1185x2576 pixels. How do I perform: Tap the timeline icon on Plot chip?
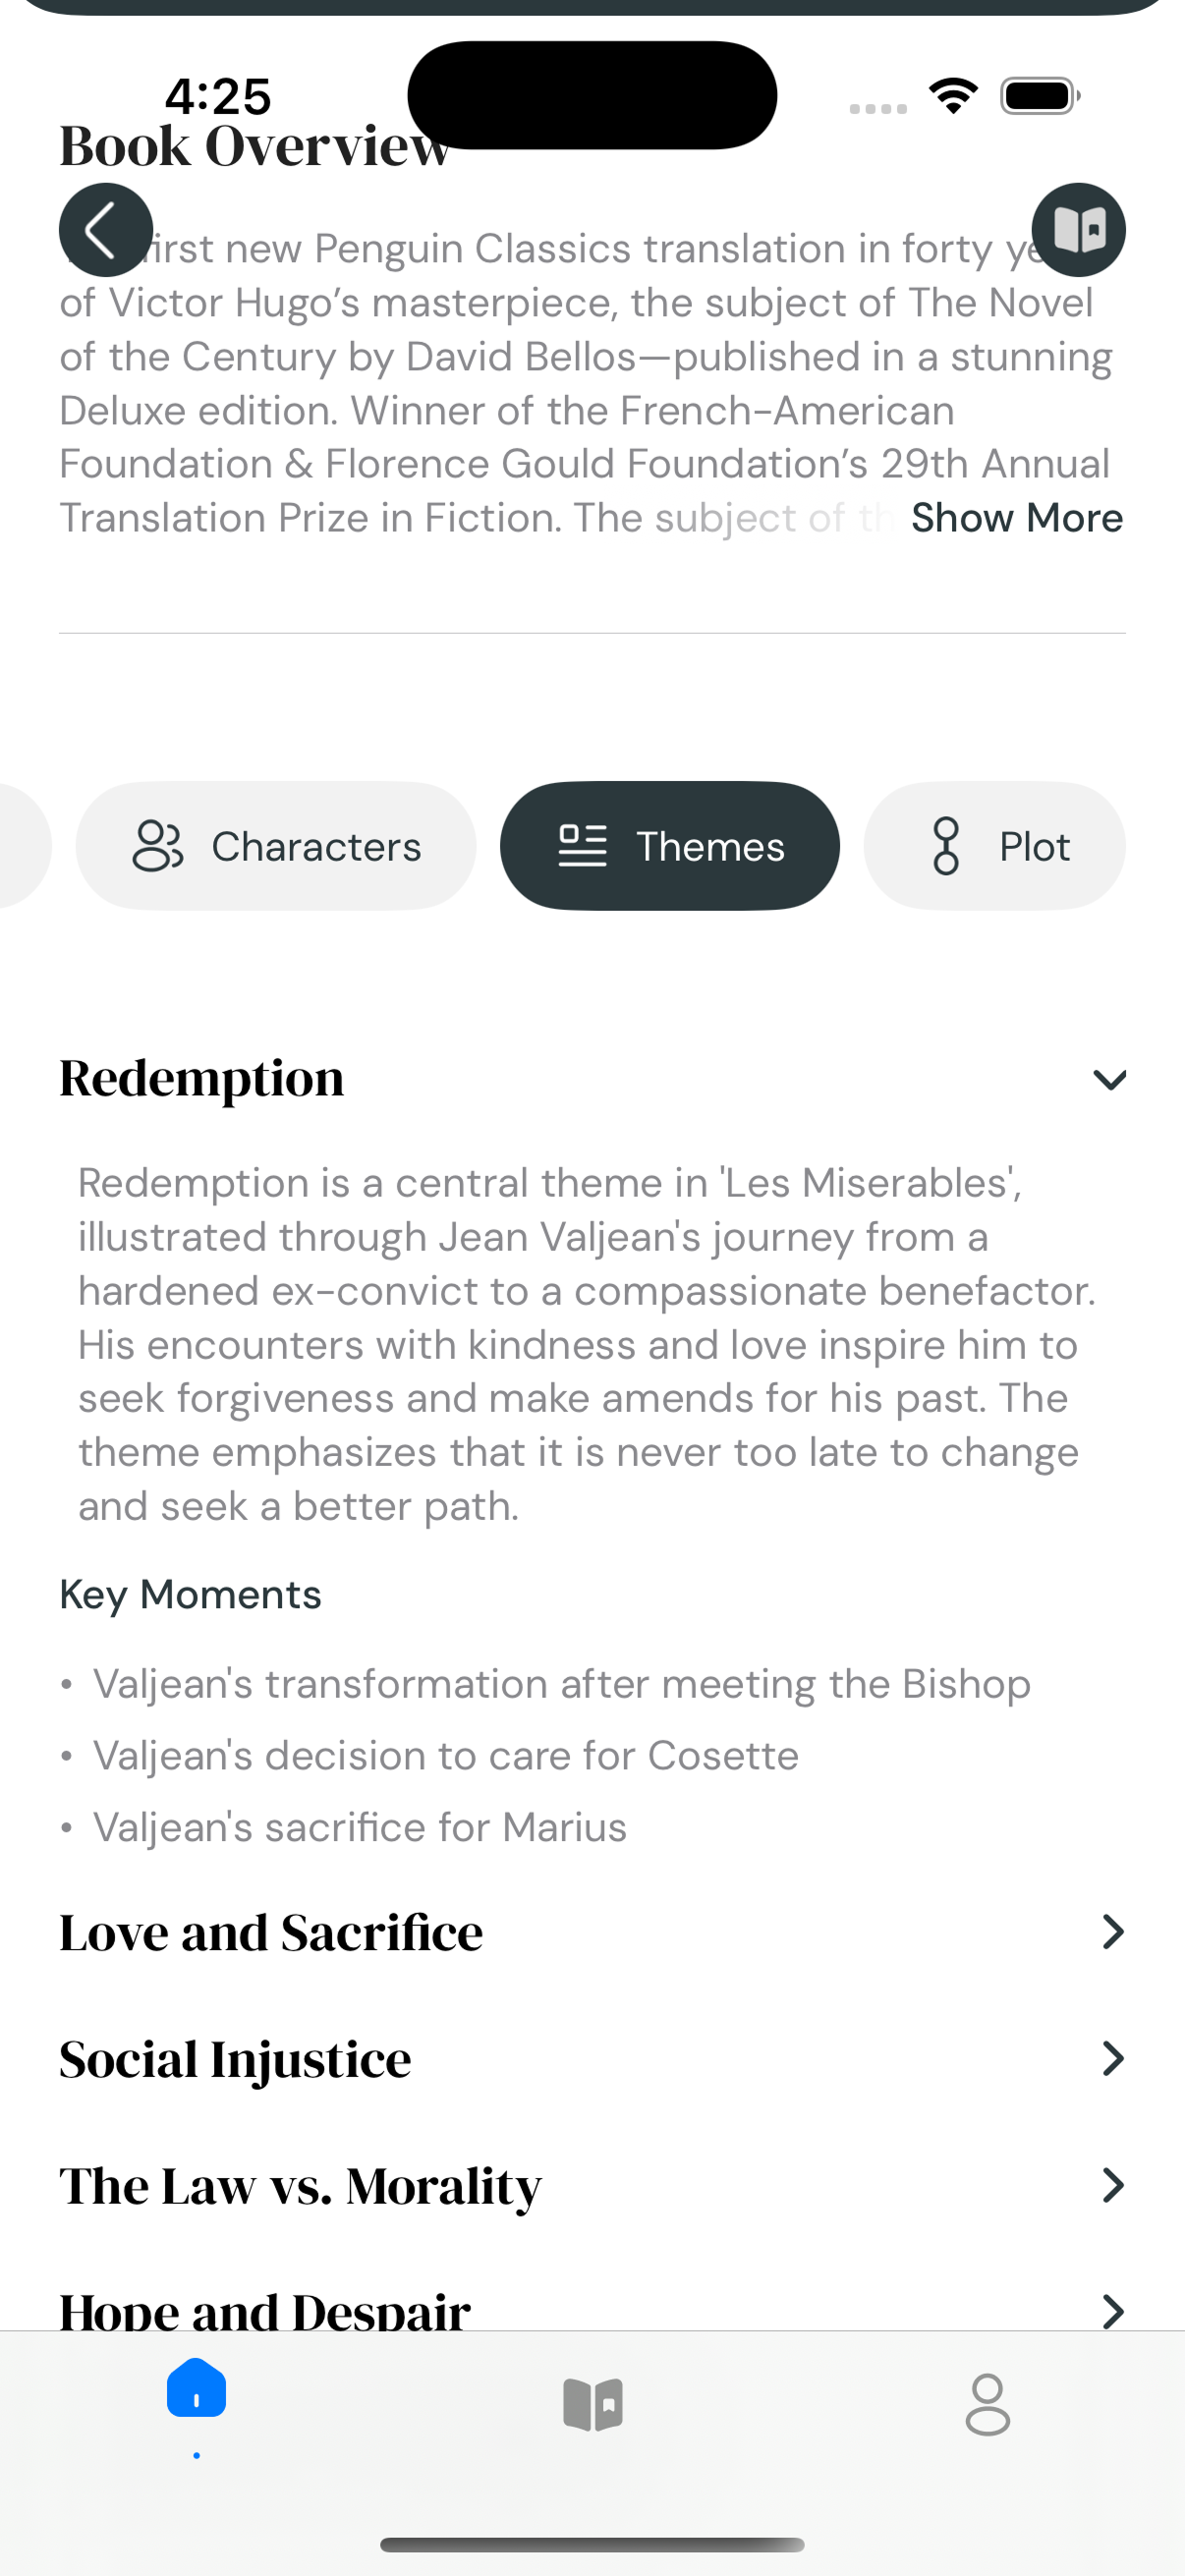pyautogui.click(x=945, y=846)
